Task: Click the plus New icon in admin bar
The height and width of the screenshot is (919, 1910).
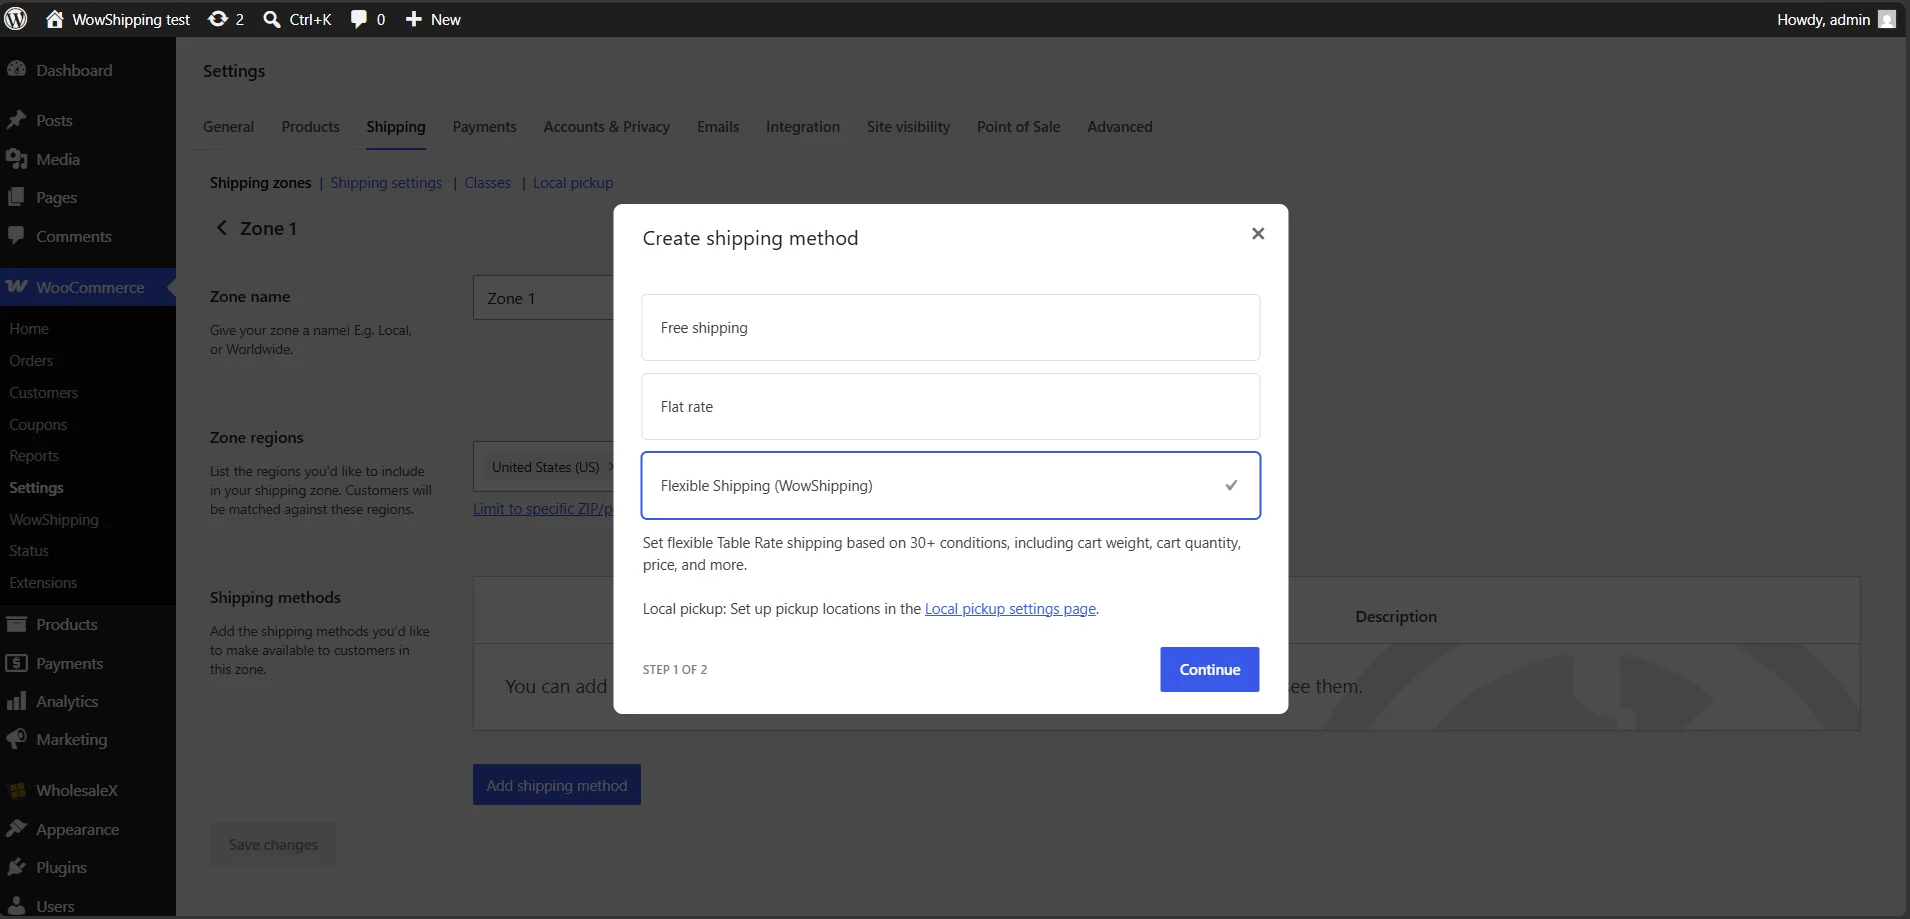Action: point(414,19)
